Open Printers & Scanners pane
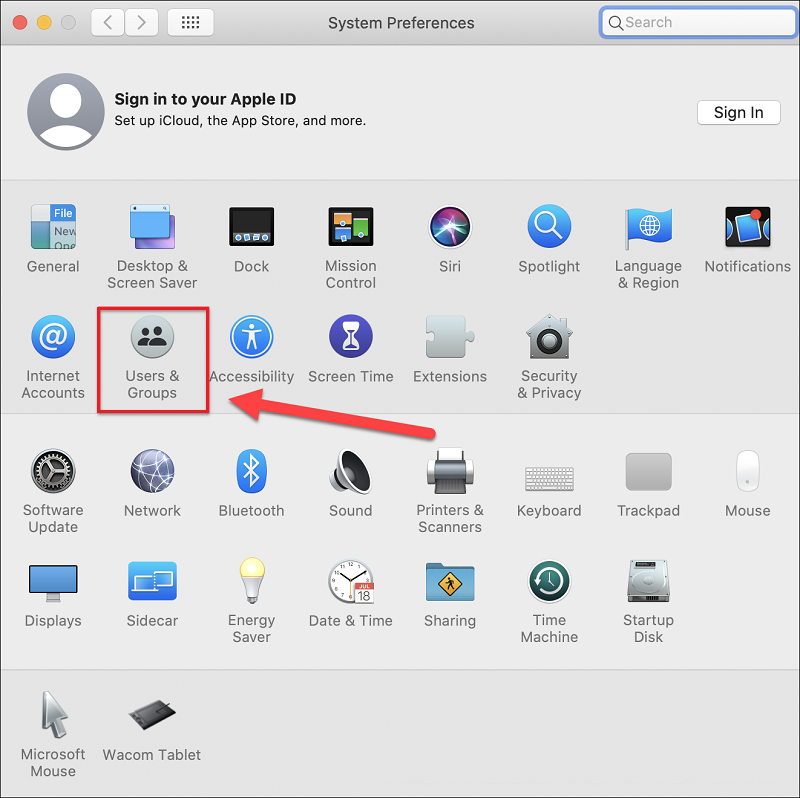 pos(449,471)
